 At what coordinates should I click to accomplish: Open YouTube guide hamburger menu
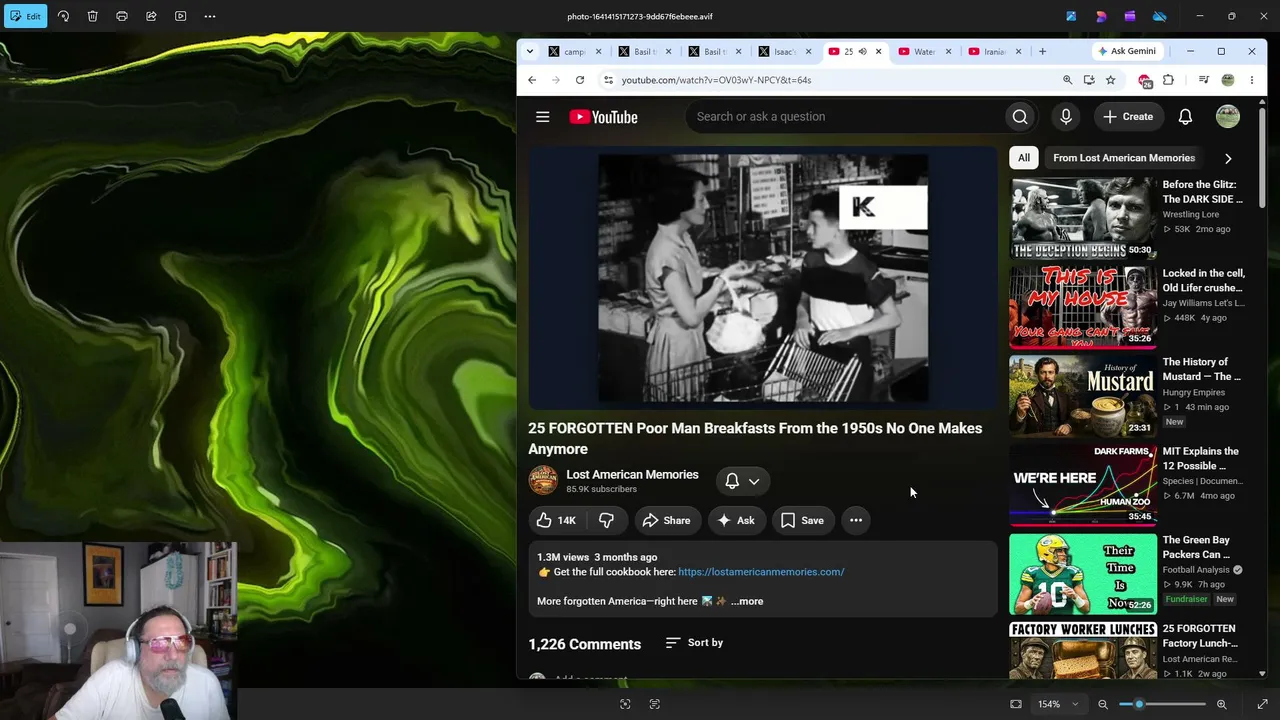point(543,117)
